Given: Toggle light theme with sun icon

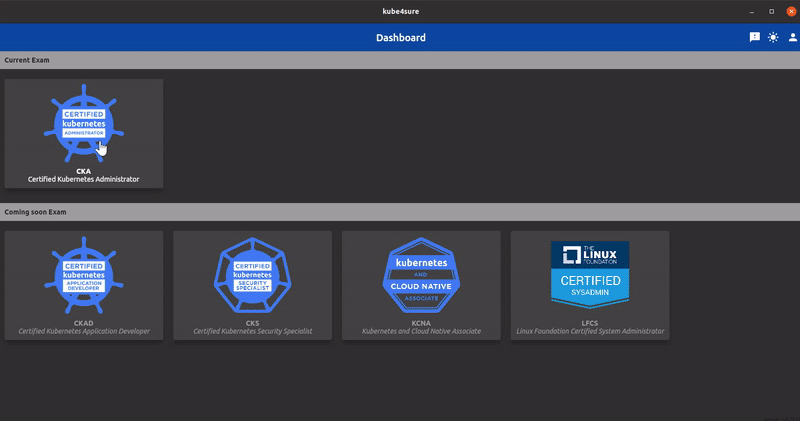Looking at the screenshot, I should coord(773,37).
